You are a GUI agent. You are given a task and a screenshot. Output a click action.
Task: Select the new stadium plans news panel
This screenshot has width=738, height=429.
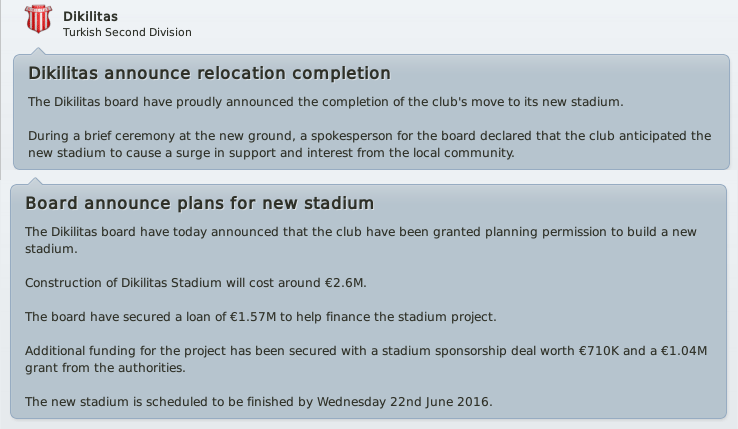pyautogui.click(x=369, y=301)
